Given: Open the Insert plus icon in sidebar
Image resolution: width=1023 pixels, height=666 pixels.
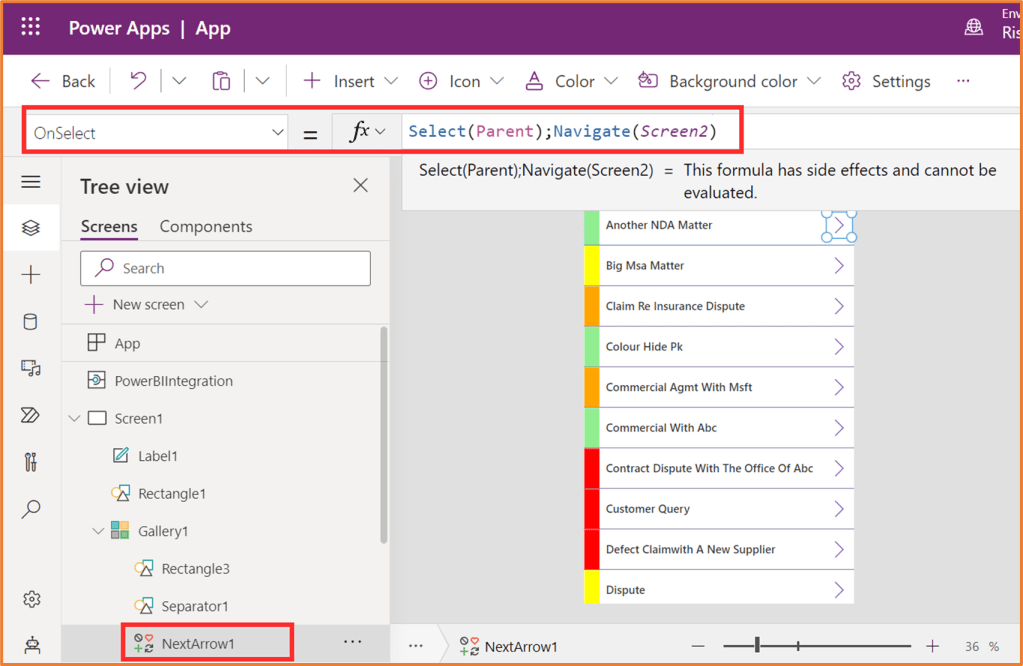Looking at the screenshot, I should click(x=31, y=275).
